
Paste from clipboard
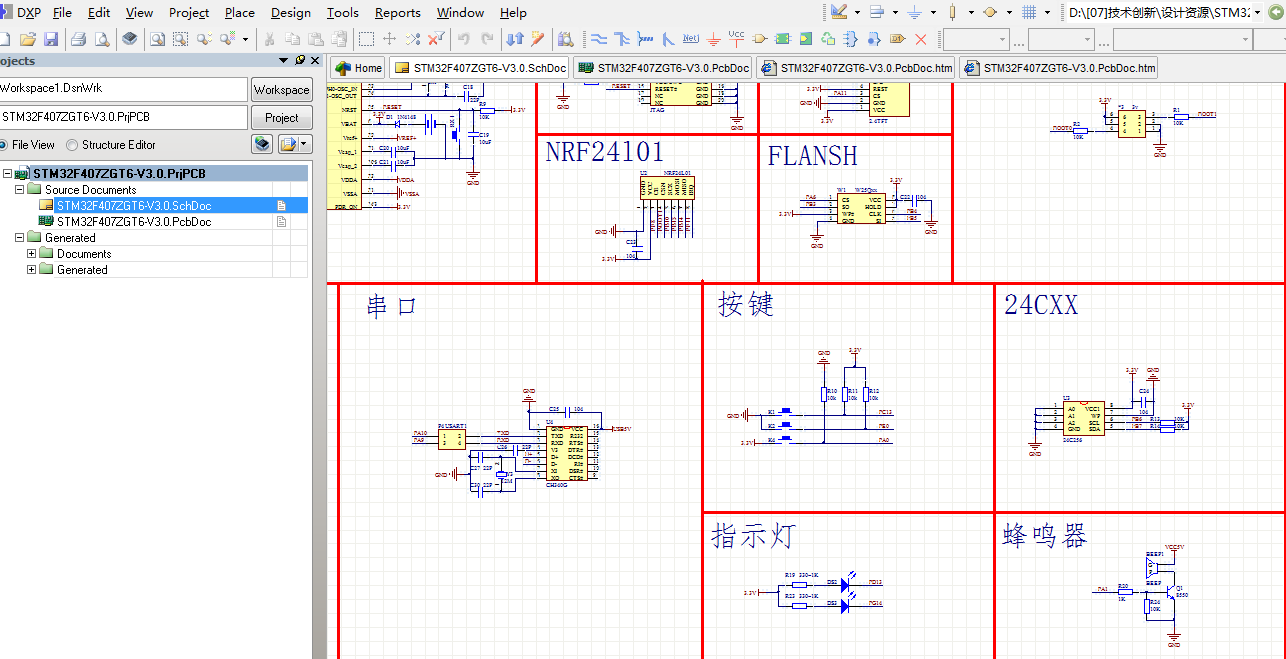pos(315,39)
